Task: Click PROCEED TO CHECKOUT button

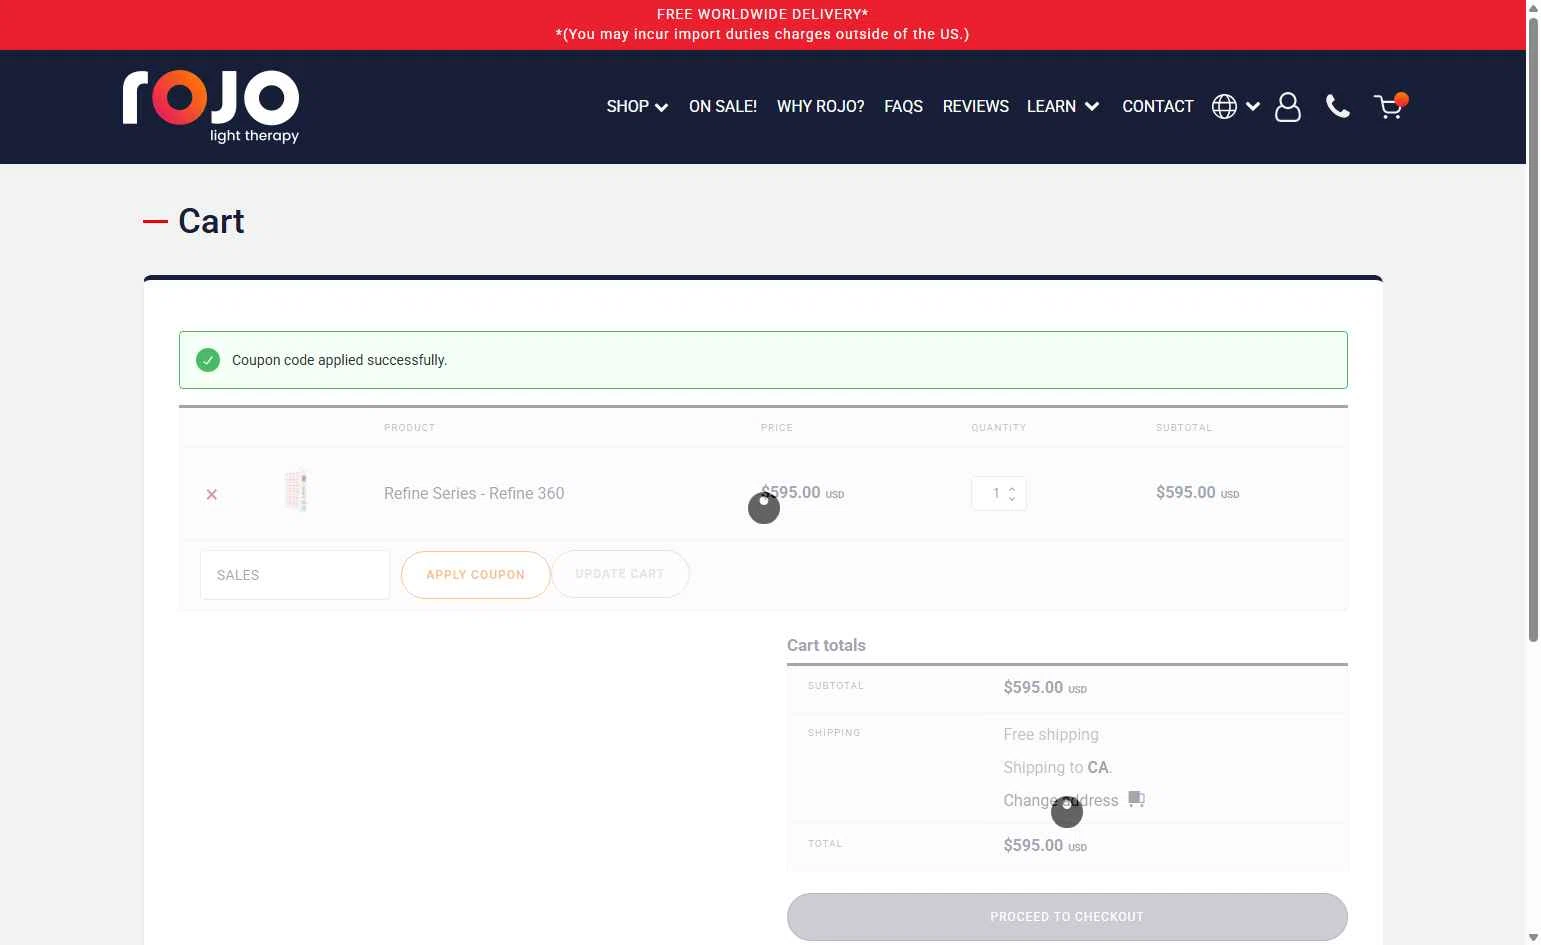Action: (x=1067, y=916)
